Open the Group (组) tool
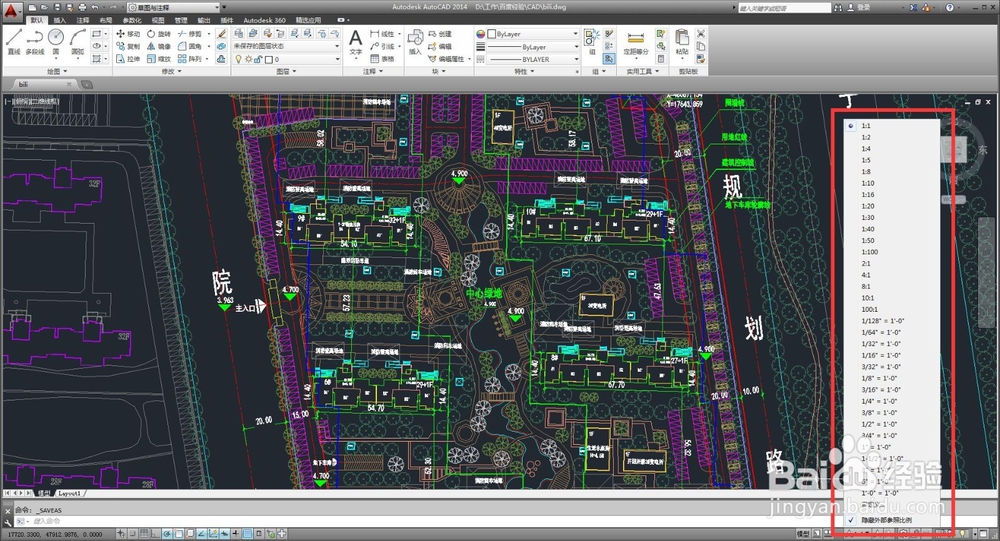Screen dimensions: 1000x541 pos(591,42)
